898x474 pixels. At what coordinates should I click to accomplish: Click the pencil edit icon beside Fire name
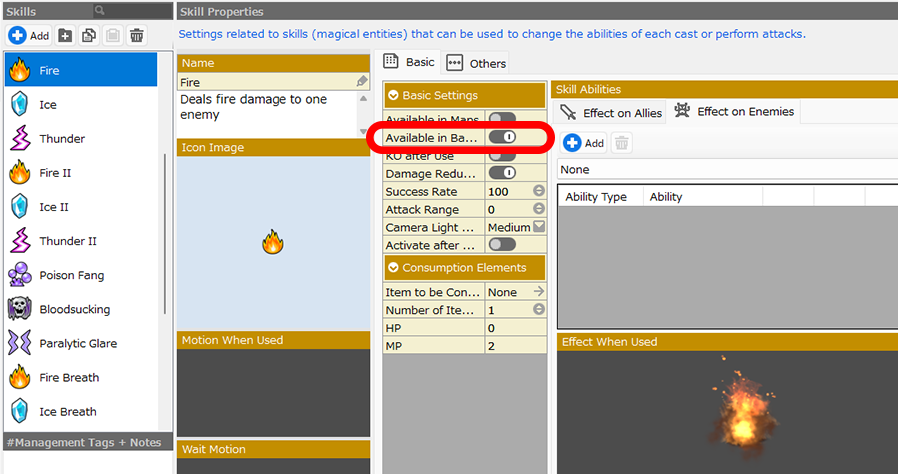pyautogui.click(x=362, y=82)
